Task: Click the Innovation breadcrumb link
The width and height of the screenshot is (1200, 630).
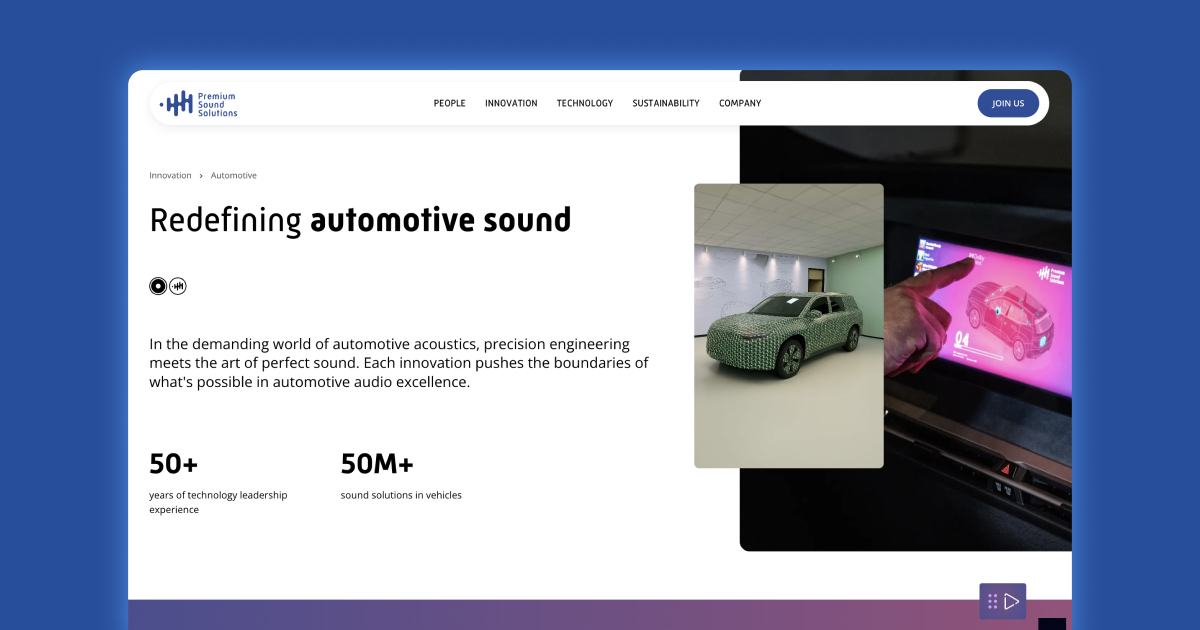Action: (170, 175)
